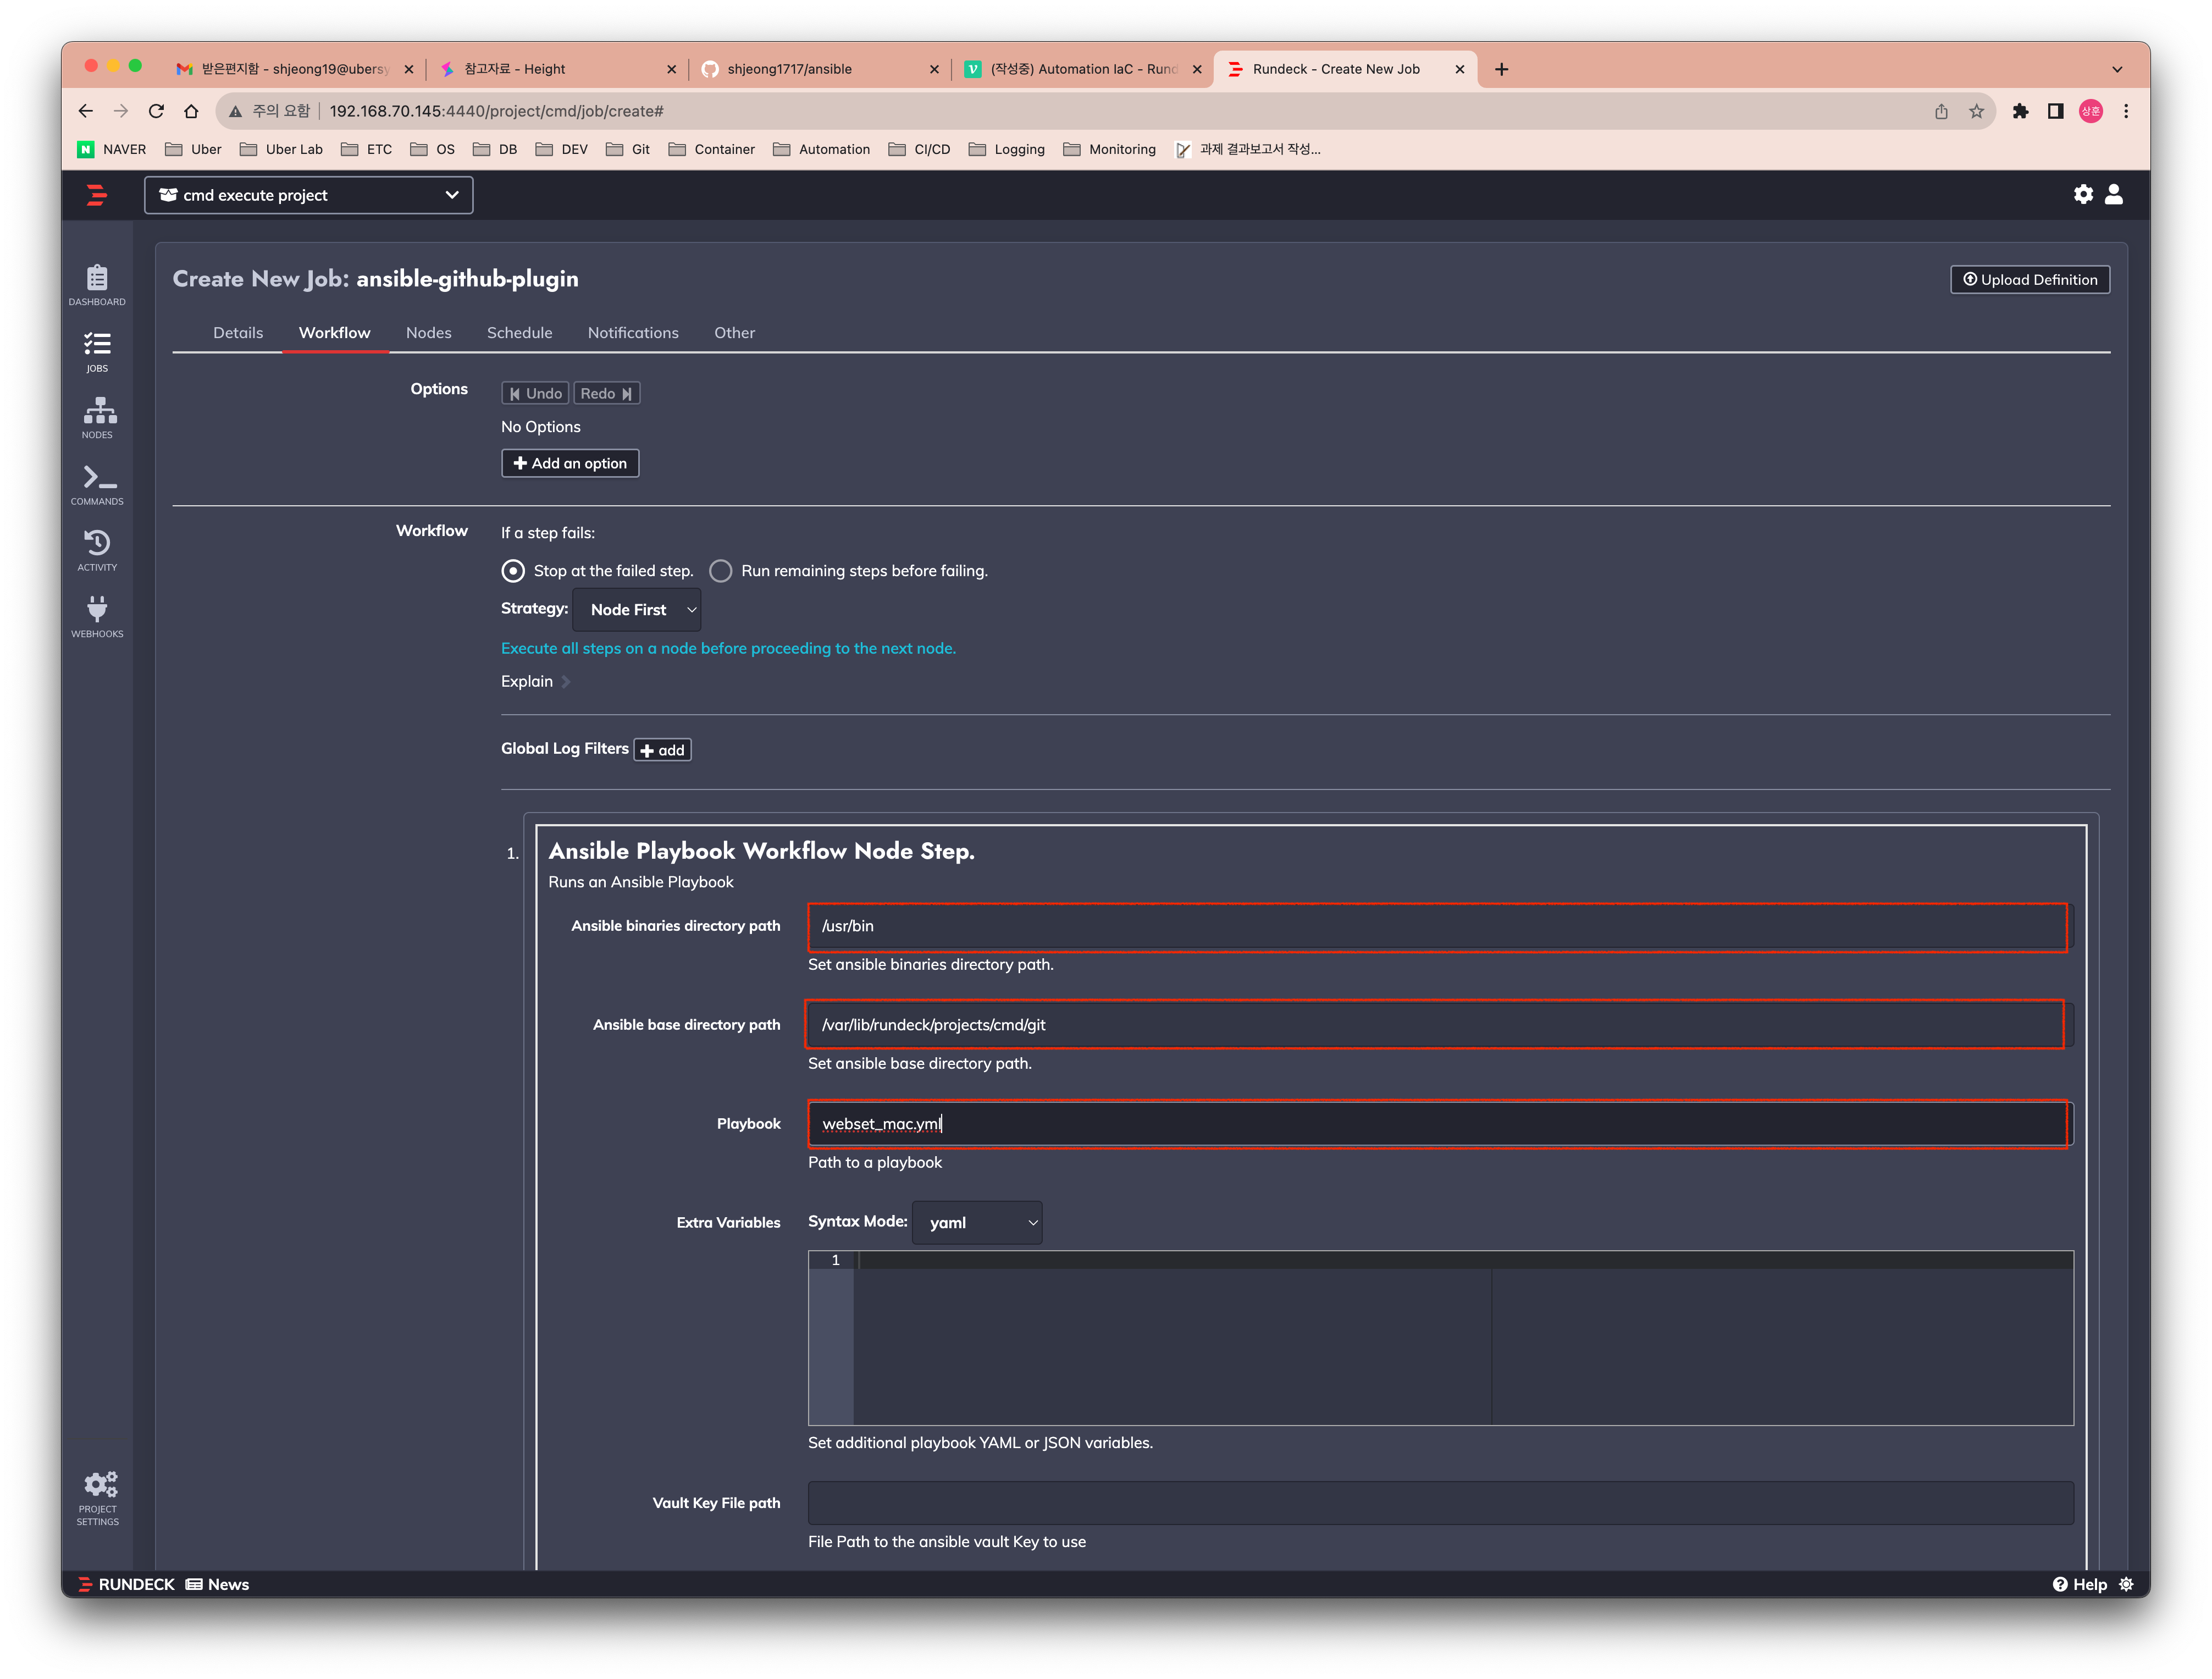2212x1679 pixels.
Task: Reload the page
Action: coord(156,111)
